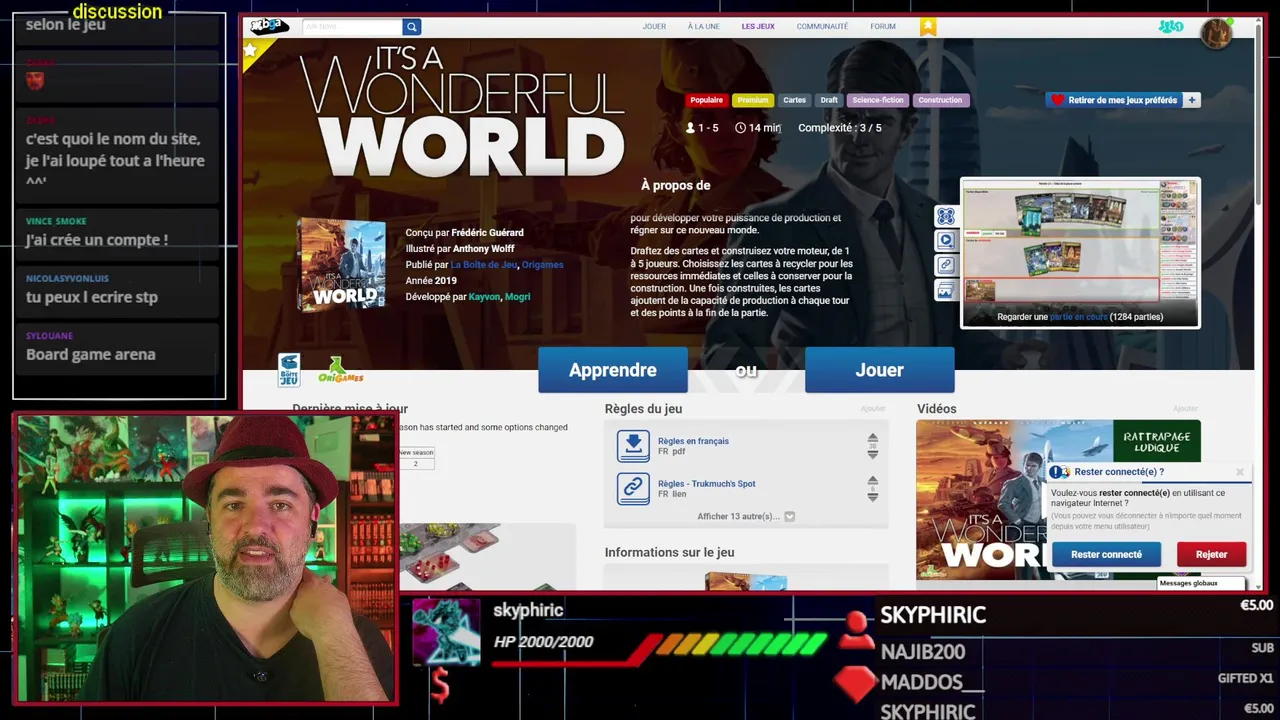
Task: Click the Premium tag
Action: click(x=752, y=100)
